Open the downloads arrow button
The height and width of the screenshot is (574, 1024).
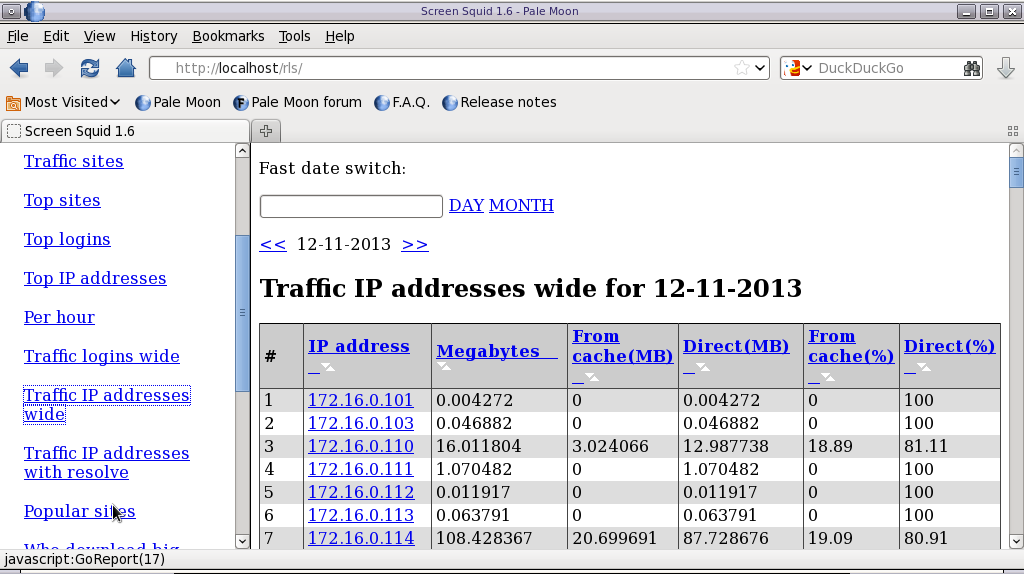pyautogui.click(x=1006, y=68)
